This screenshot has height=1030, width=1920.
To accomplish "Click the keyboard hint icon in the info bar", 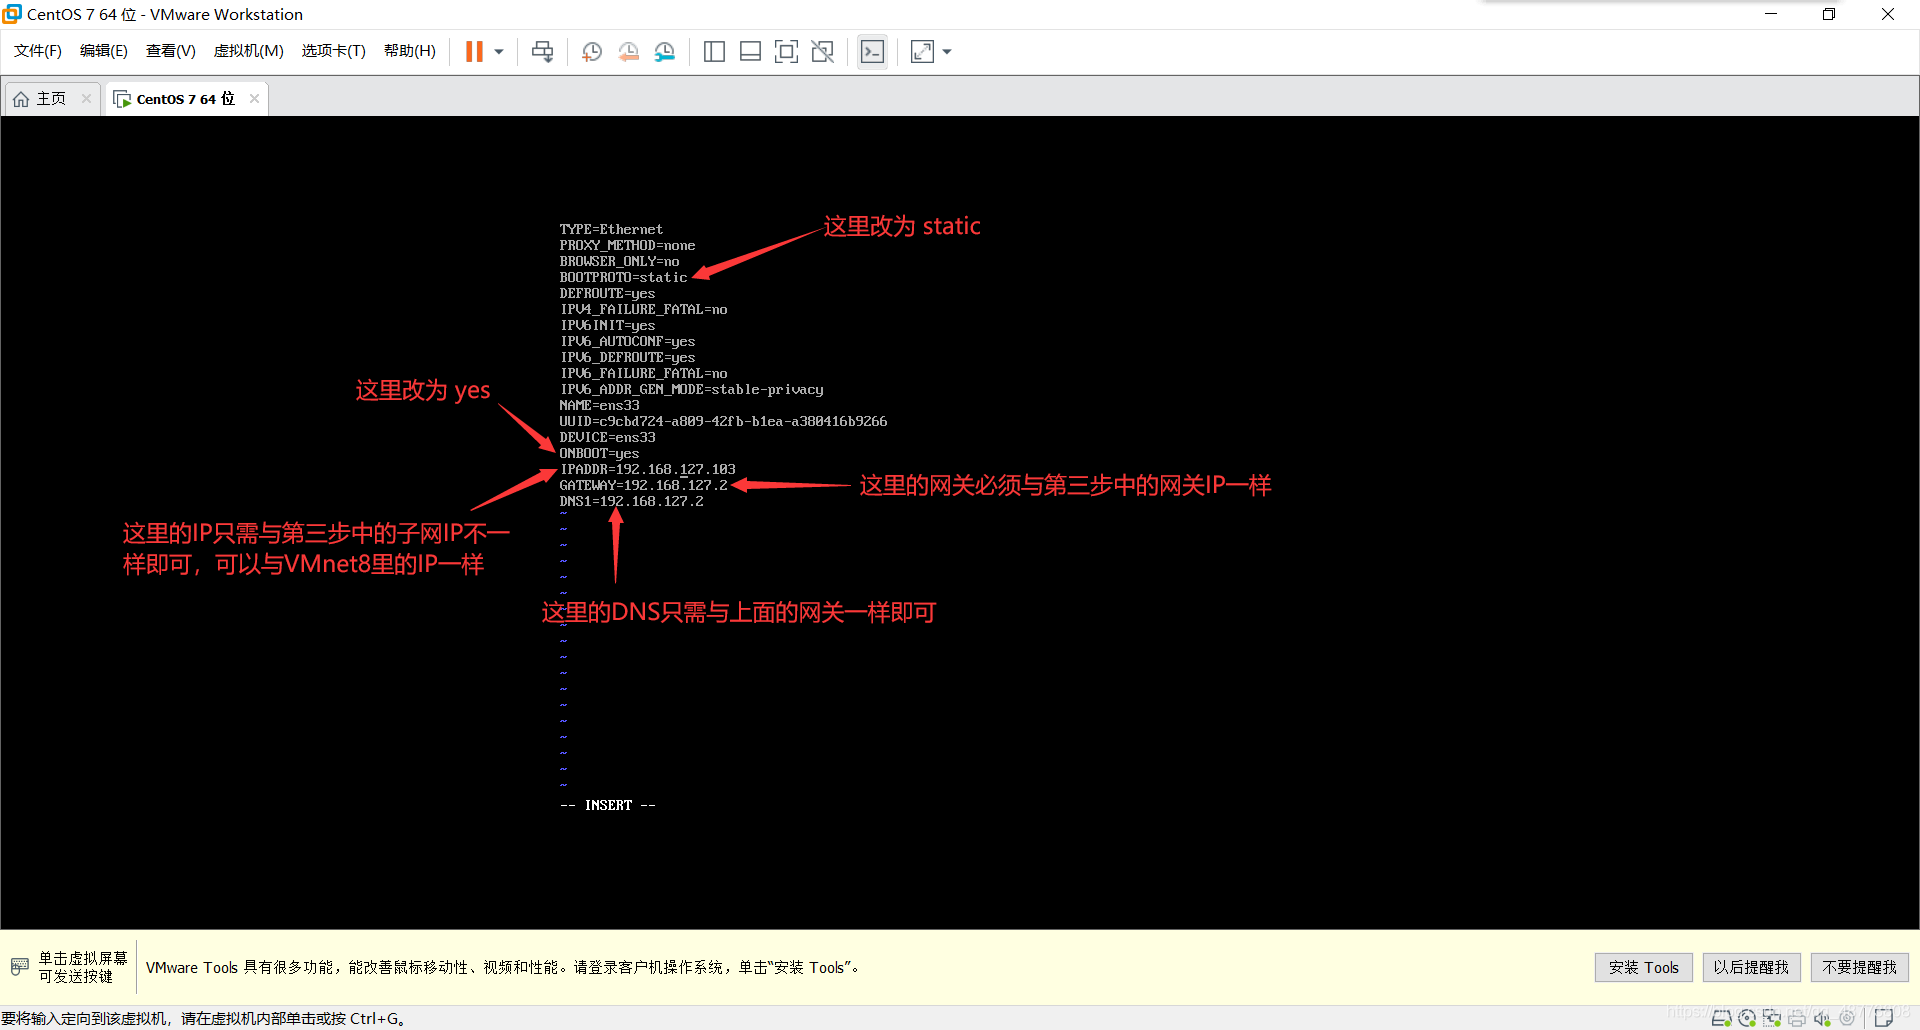I will (20, 967).
